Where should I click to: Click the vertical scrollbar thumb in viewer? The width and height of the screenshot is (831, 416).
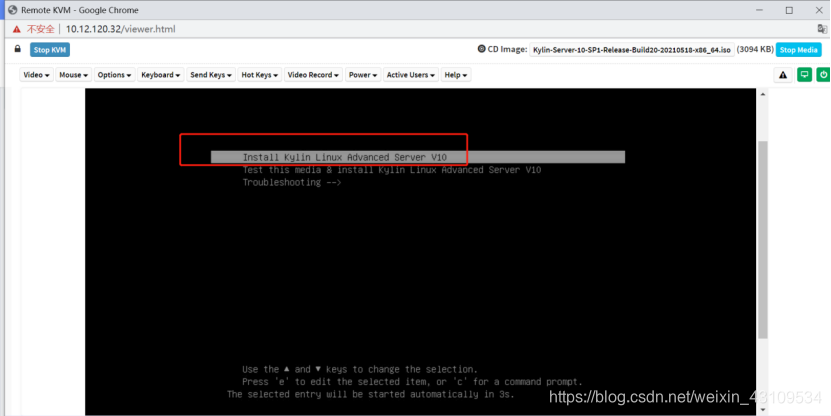[x=763, y=240]
